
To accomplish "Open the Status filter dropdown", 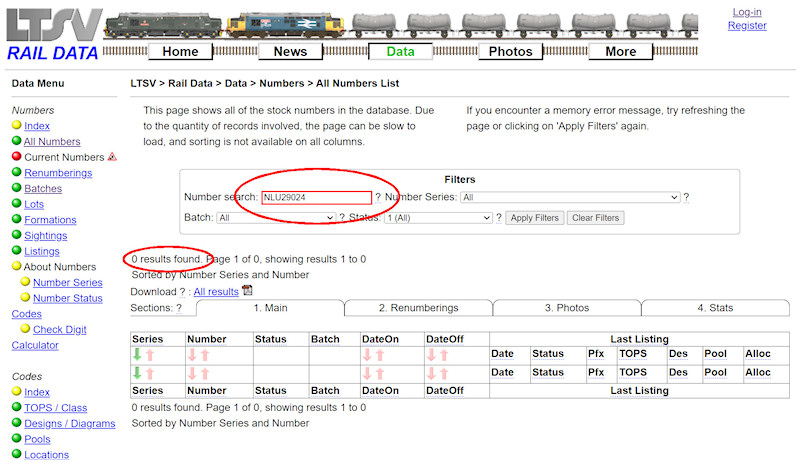I will pyautogui.click(x=438, y=217).
